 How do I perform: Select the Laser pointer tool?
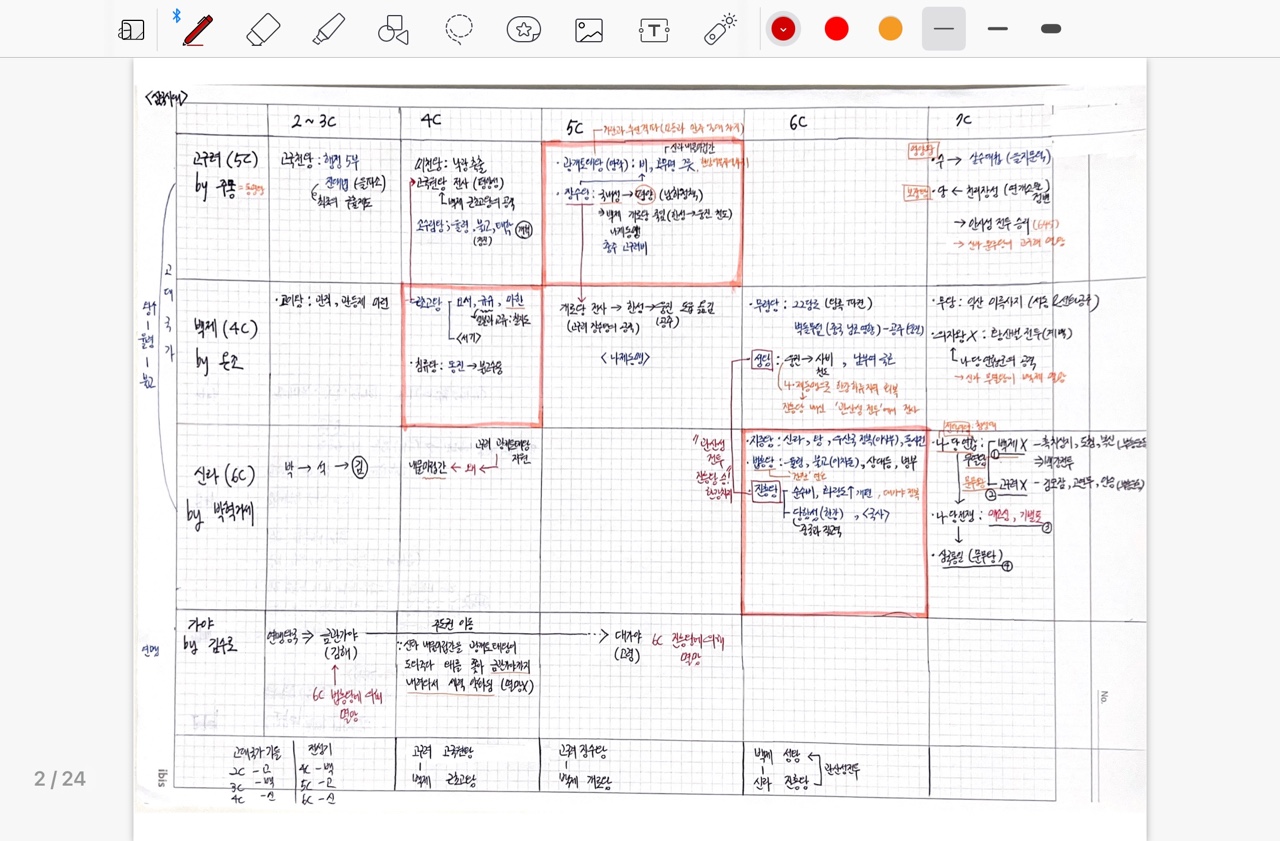coord(720,29)
